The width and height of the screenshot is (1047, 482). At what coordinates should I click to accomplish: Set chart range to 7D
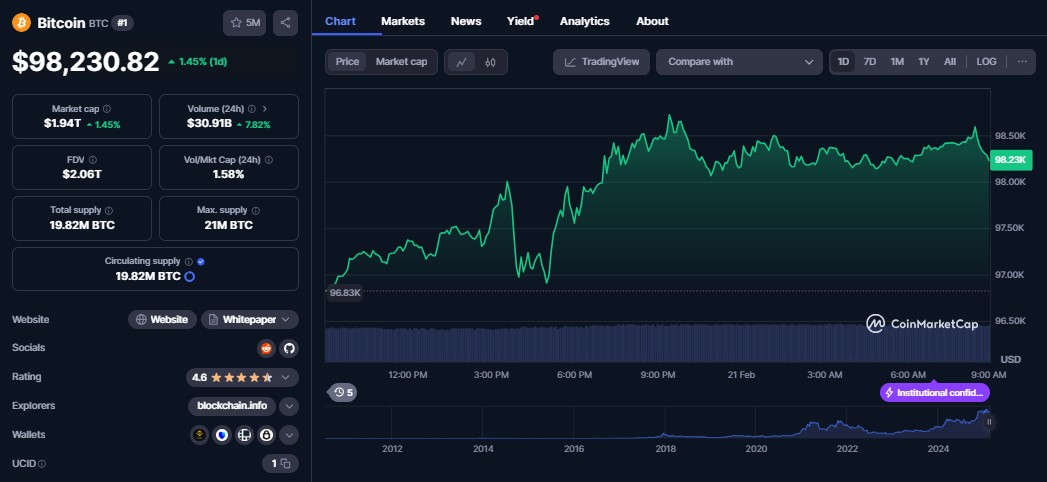(869, 61)
